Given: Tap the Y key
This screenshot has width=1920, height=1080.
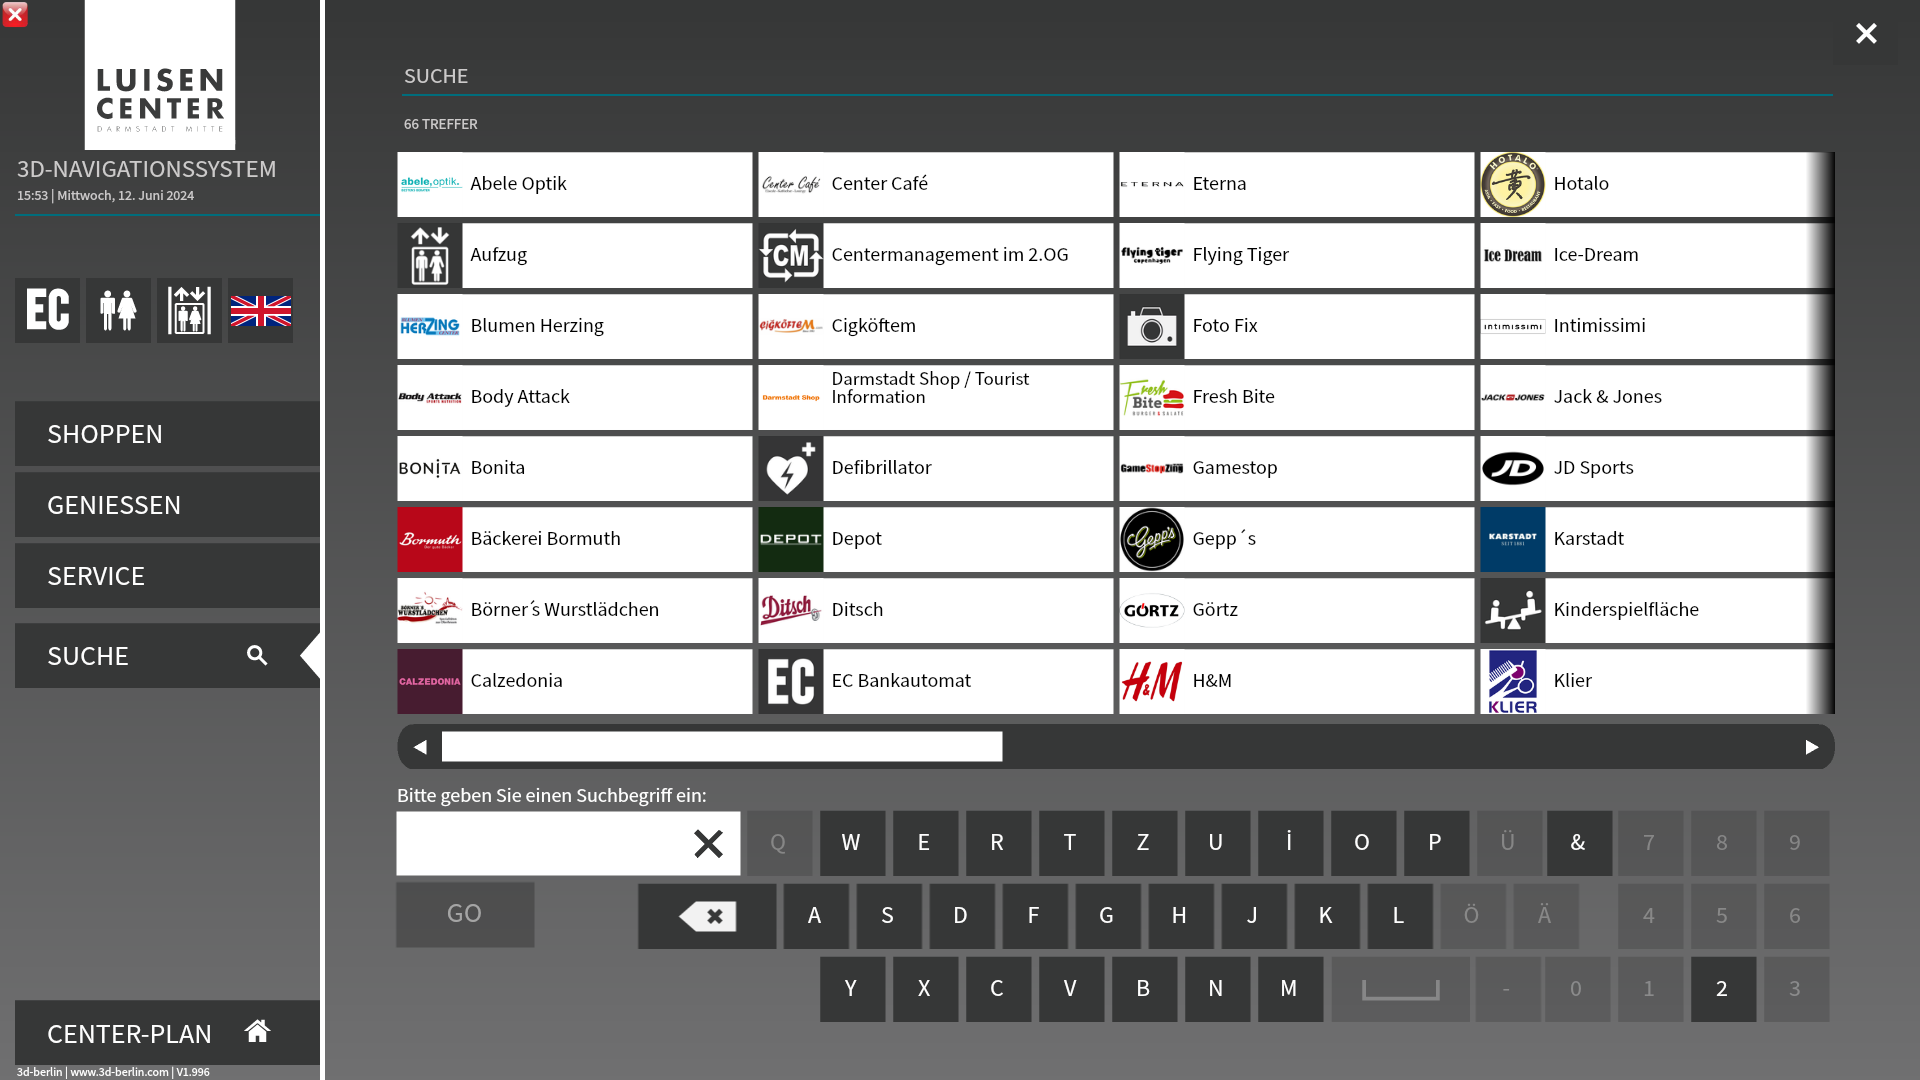Looking at the screenshot, I should (x=852, y=989).
